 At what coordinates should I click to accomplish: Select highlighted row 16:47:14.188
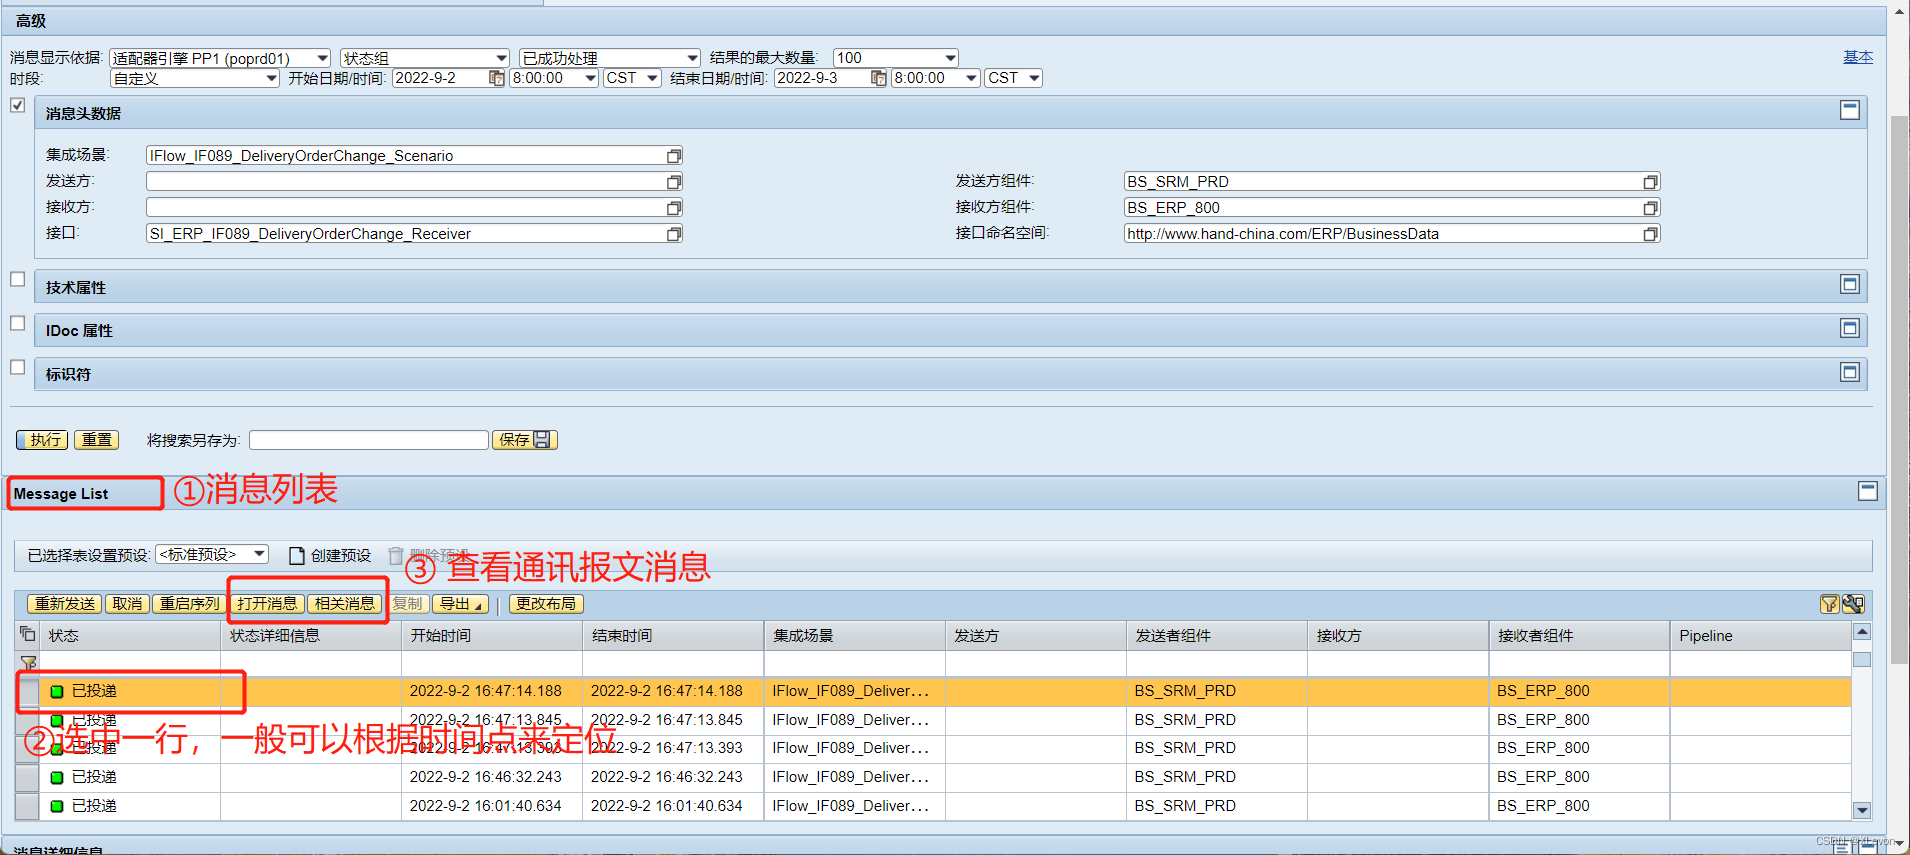click(x=28, y=691)
